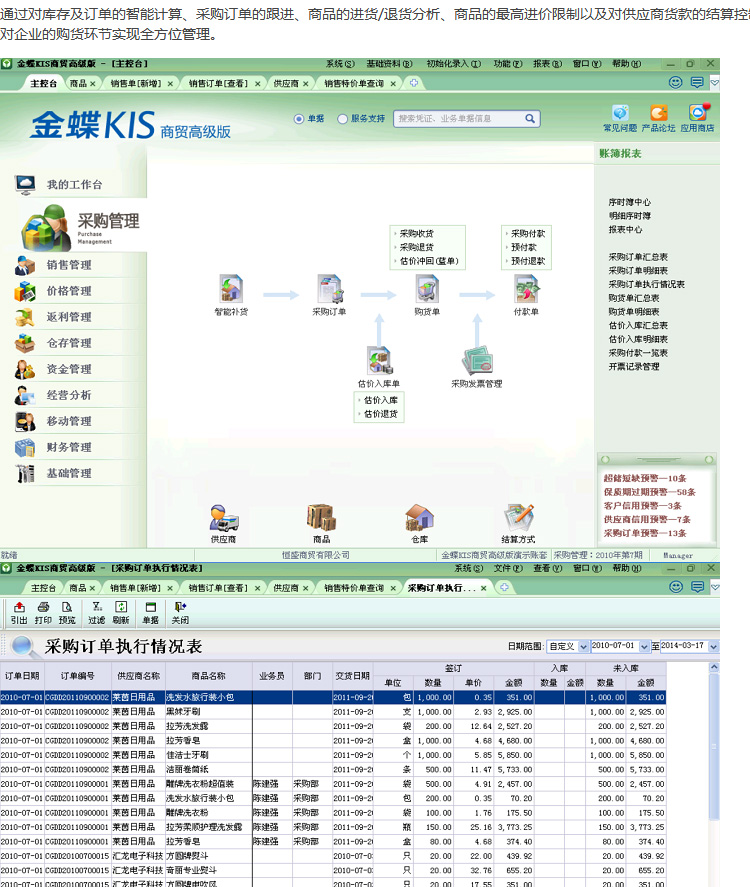Open 系统(S) menu in upper window

(x=340, y=64)
